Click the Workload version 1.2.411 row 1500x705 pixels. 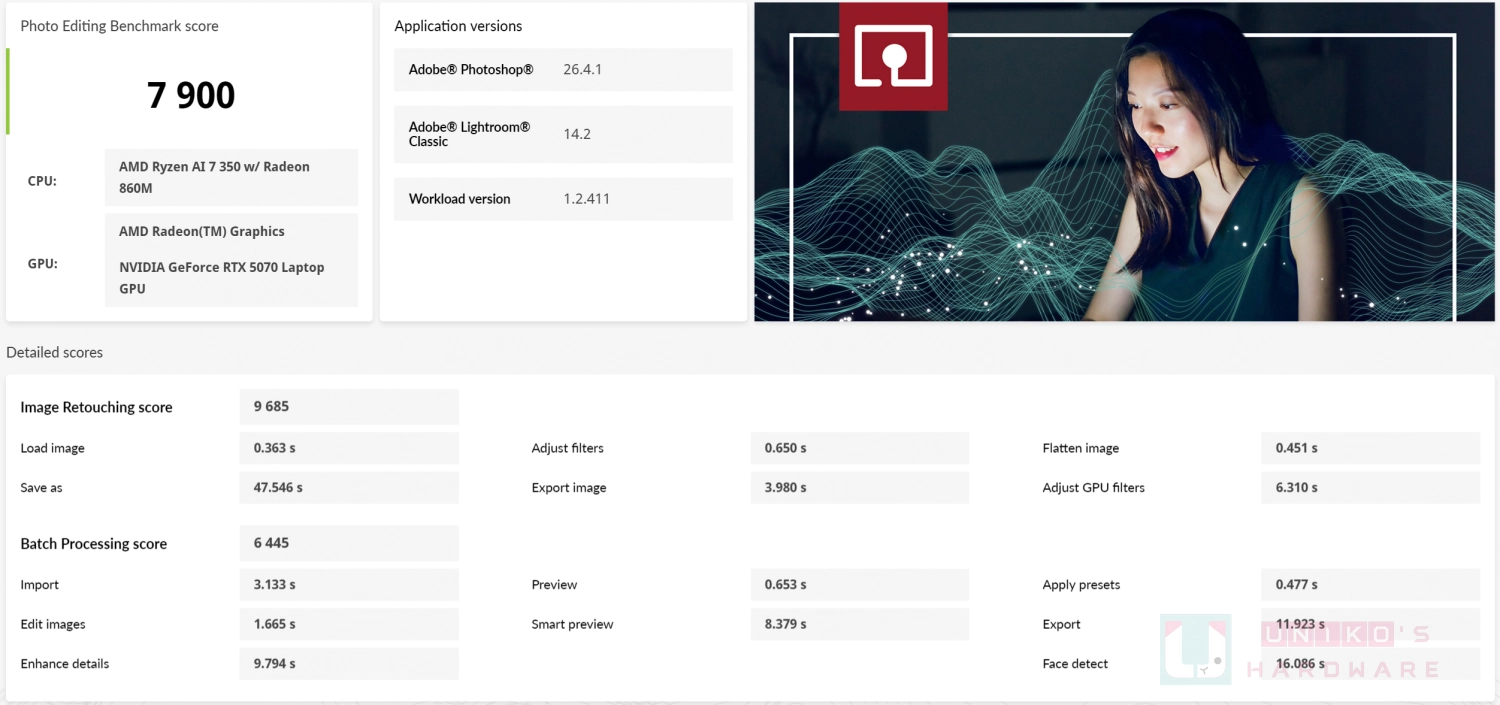[563, 199]
